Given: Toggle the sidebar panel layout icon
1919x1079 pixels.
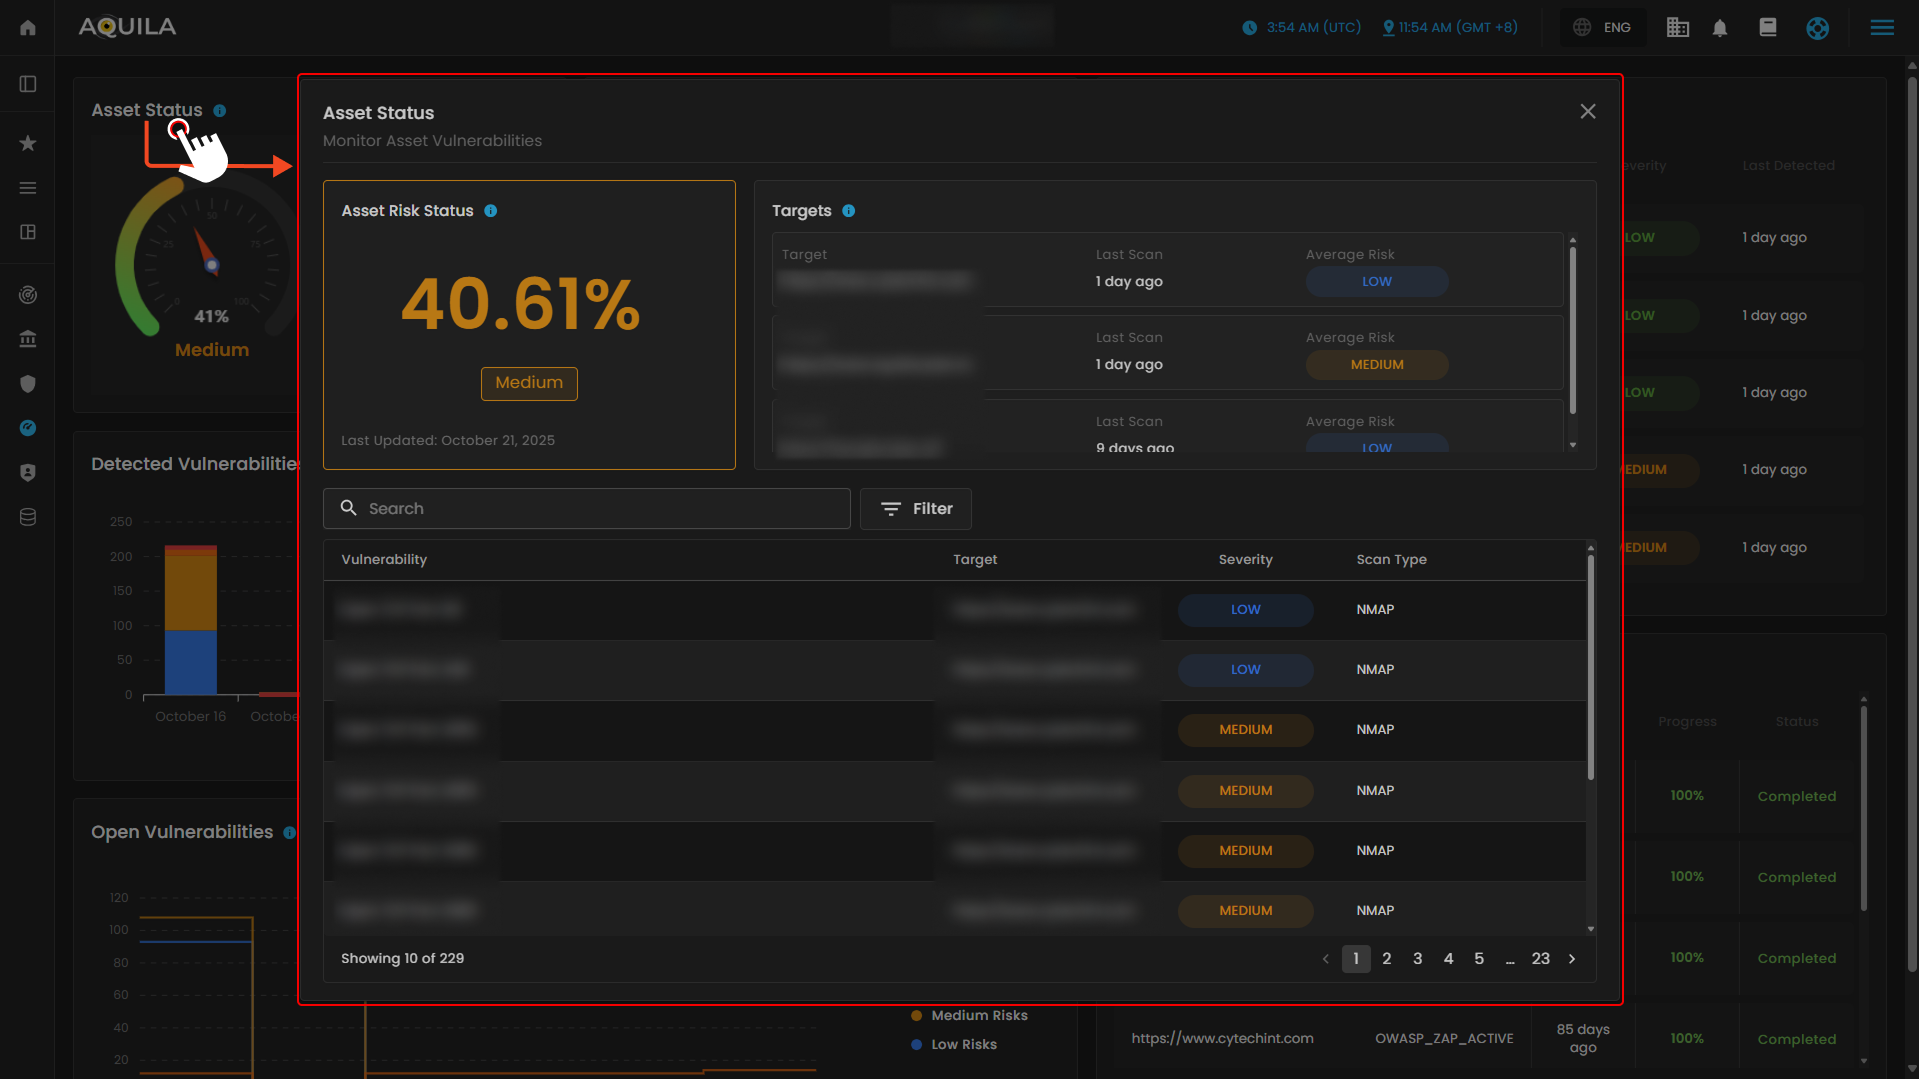Looking at the screenshot, I should 28,84.
